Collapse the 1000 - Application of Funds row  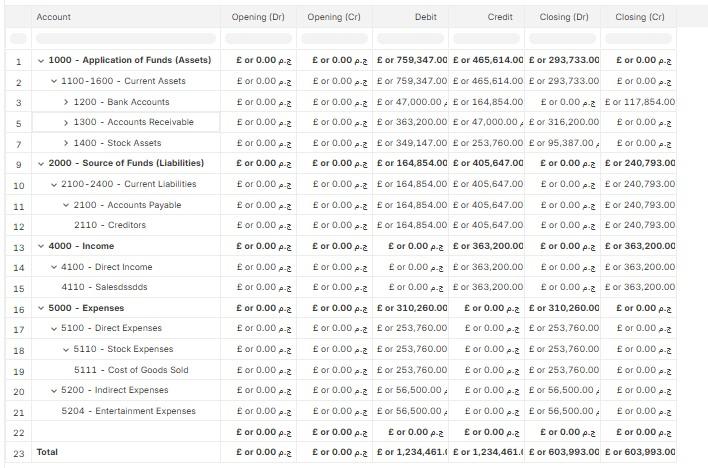click(41, 60)
